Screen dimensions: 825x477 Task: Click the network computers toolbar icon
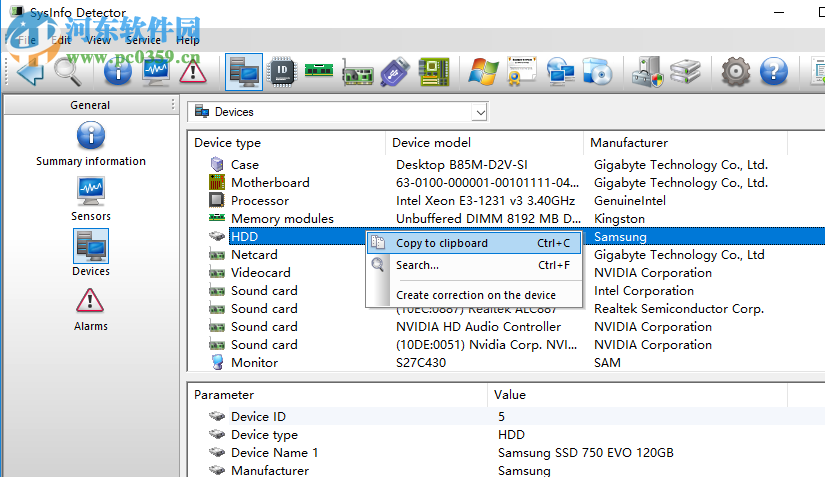(560, 72)
